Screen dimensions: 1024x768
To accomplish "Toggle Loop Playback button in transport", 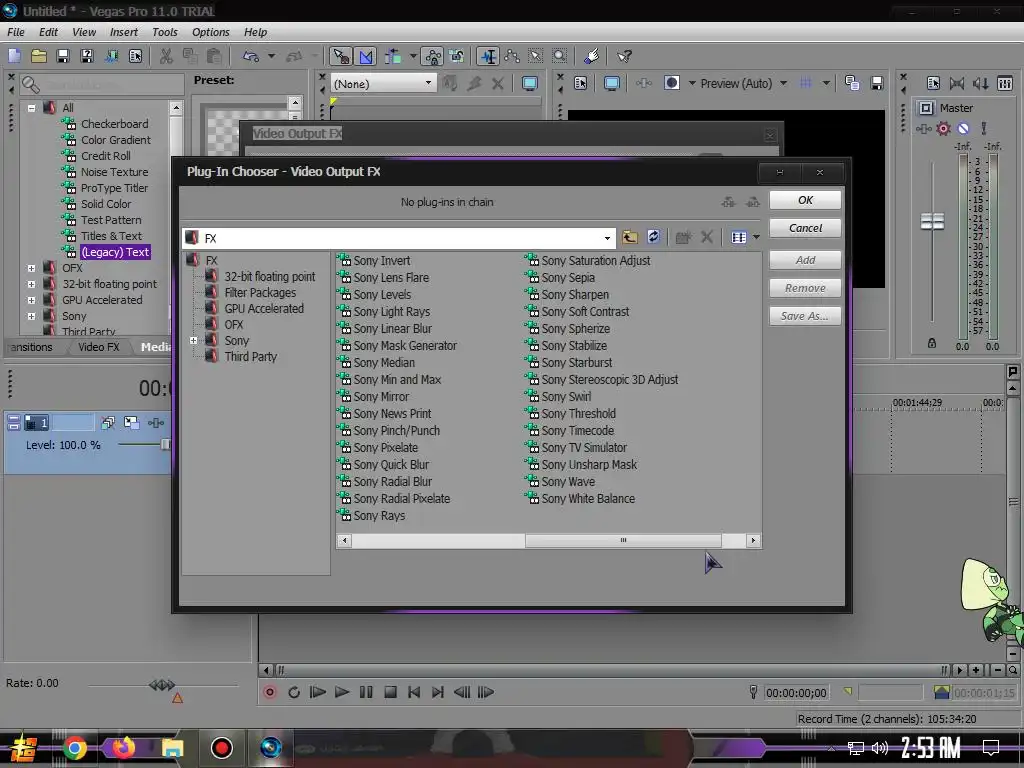I will pyautogui.click(x=293, y=692).
